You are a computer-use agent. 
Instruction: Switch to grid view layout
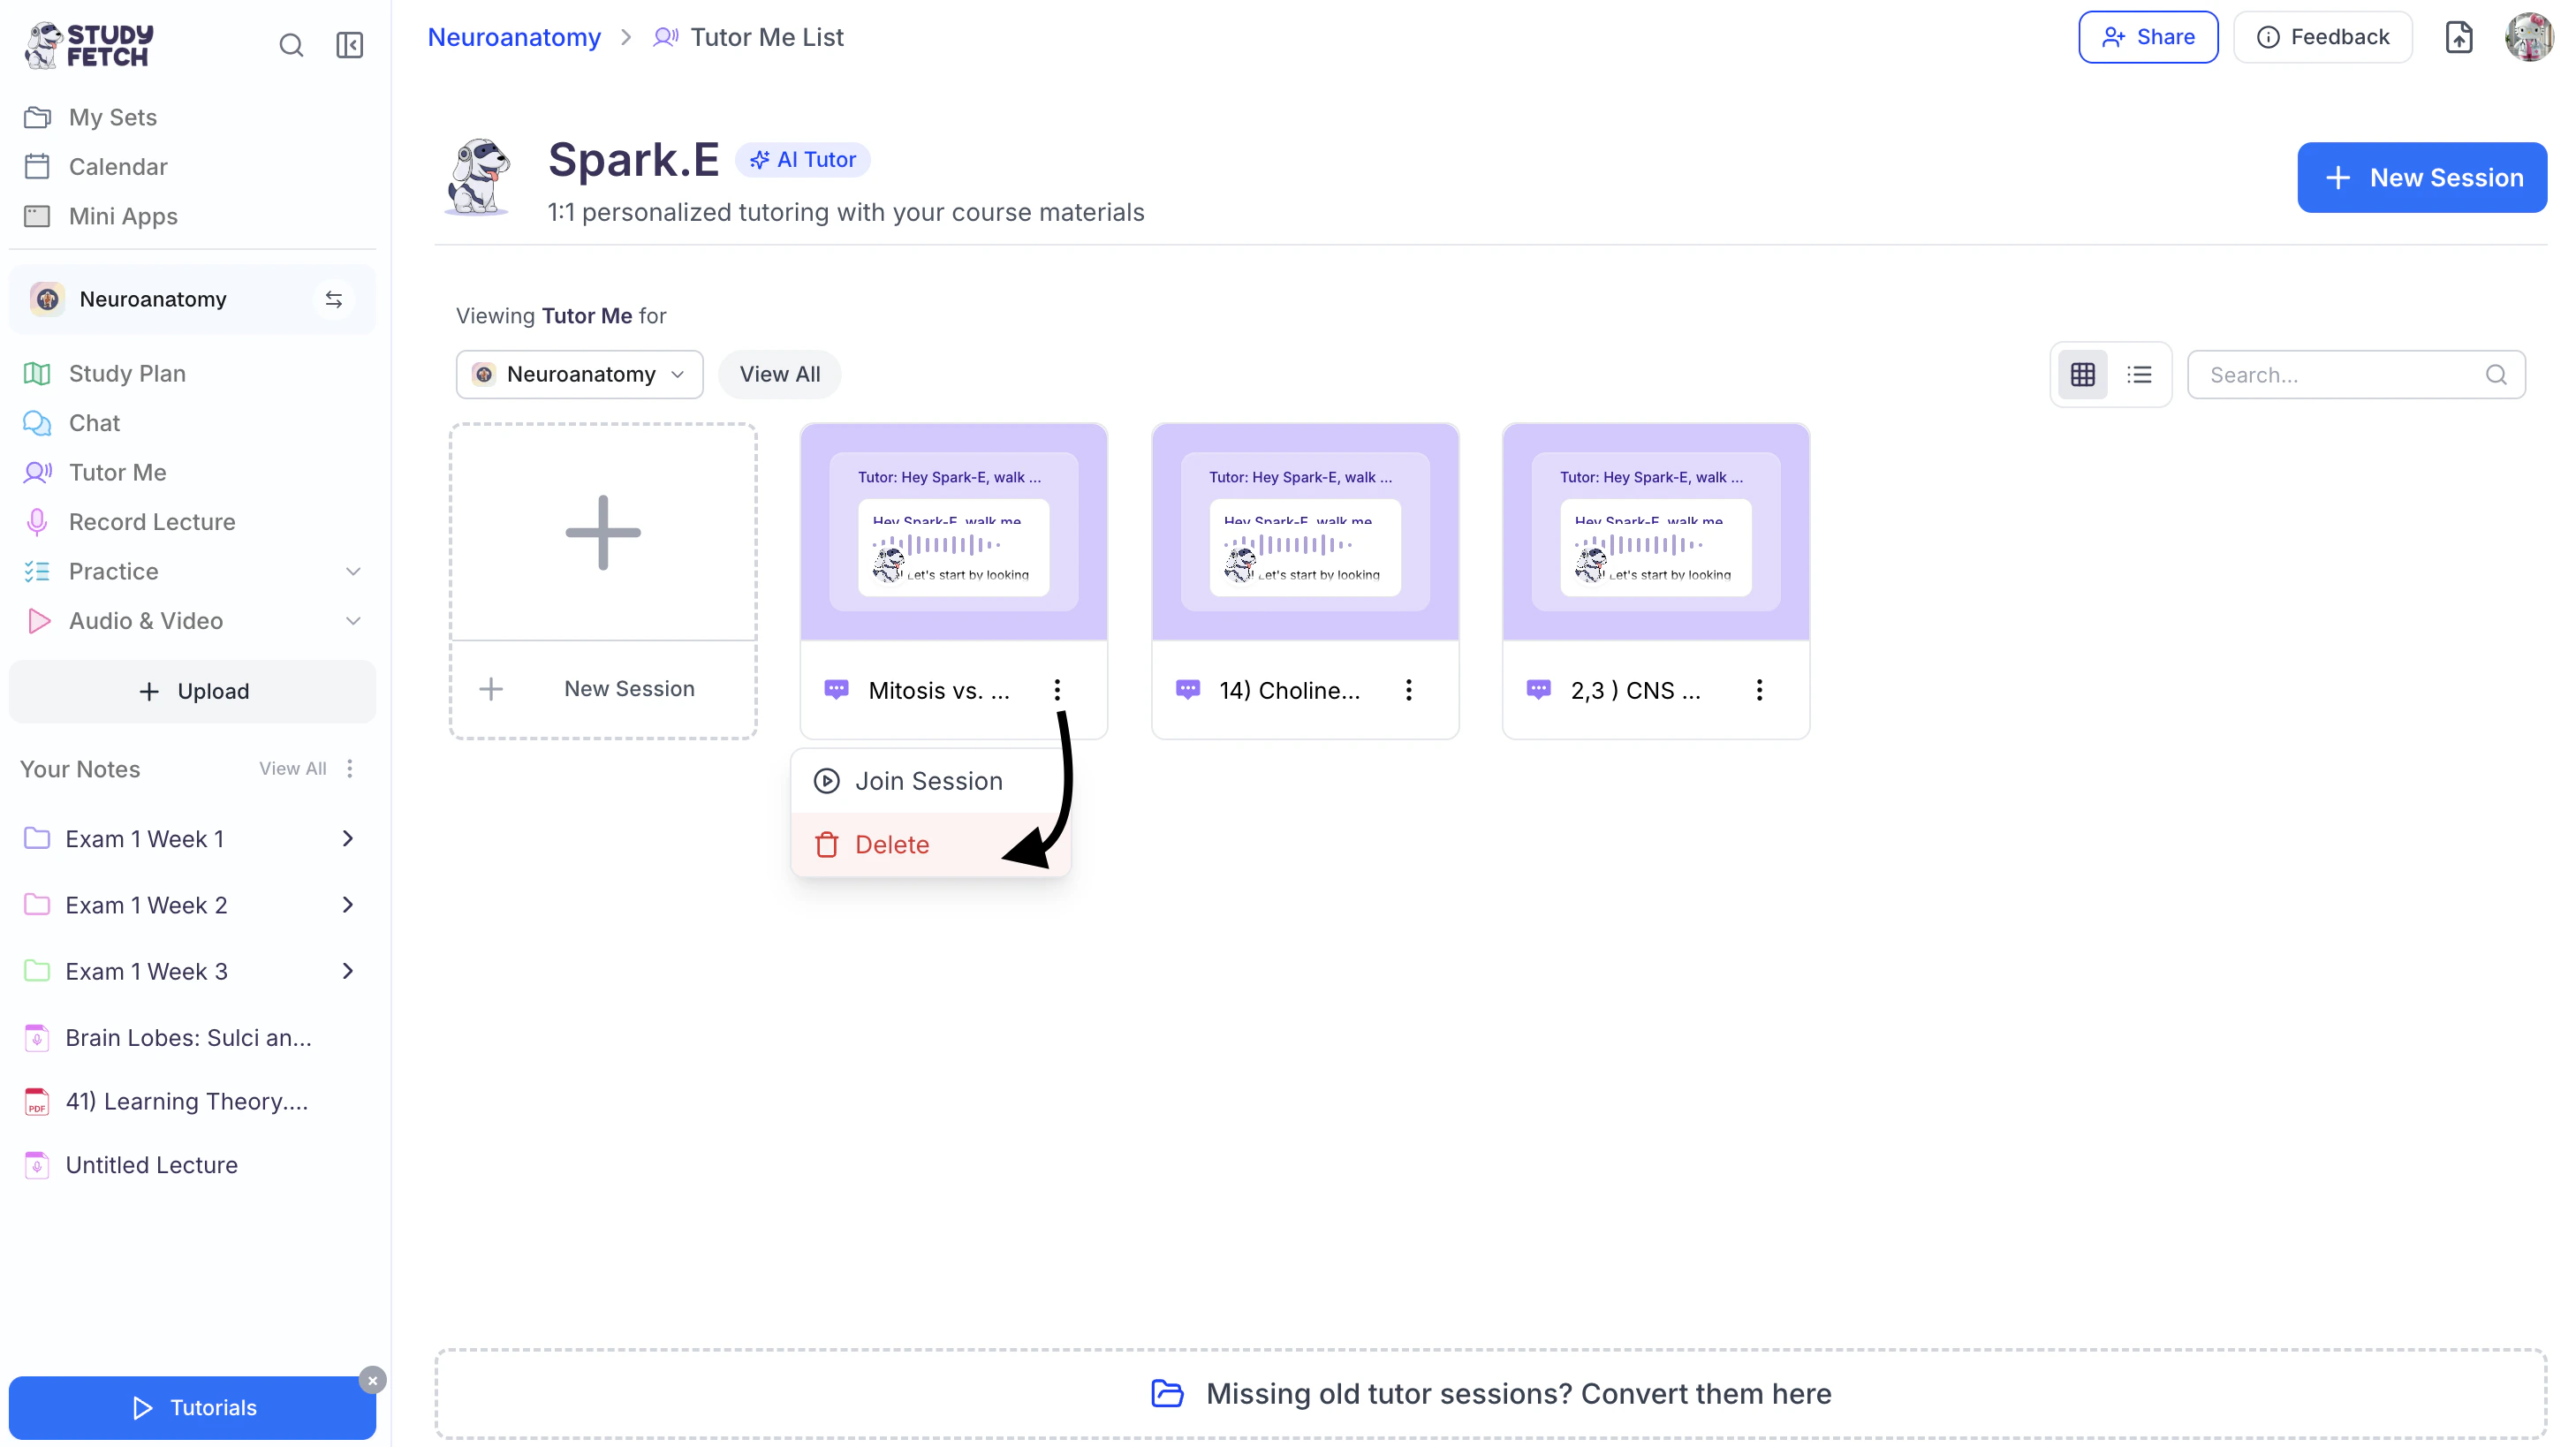[2083, 375]
